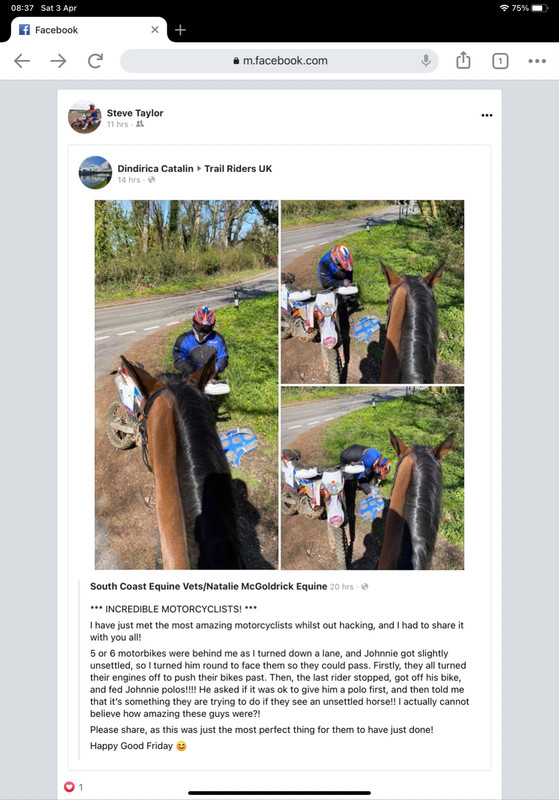The width and height of the screenshot is (559, 800).
Task: Open the large left horse photo
Action: [x=186, y=385]
